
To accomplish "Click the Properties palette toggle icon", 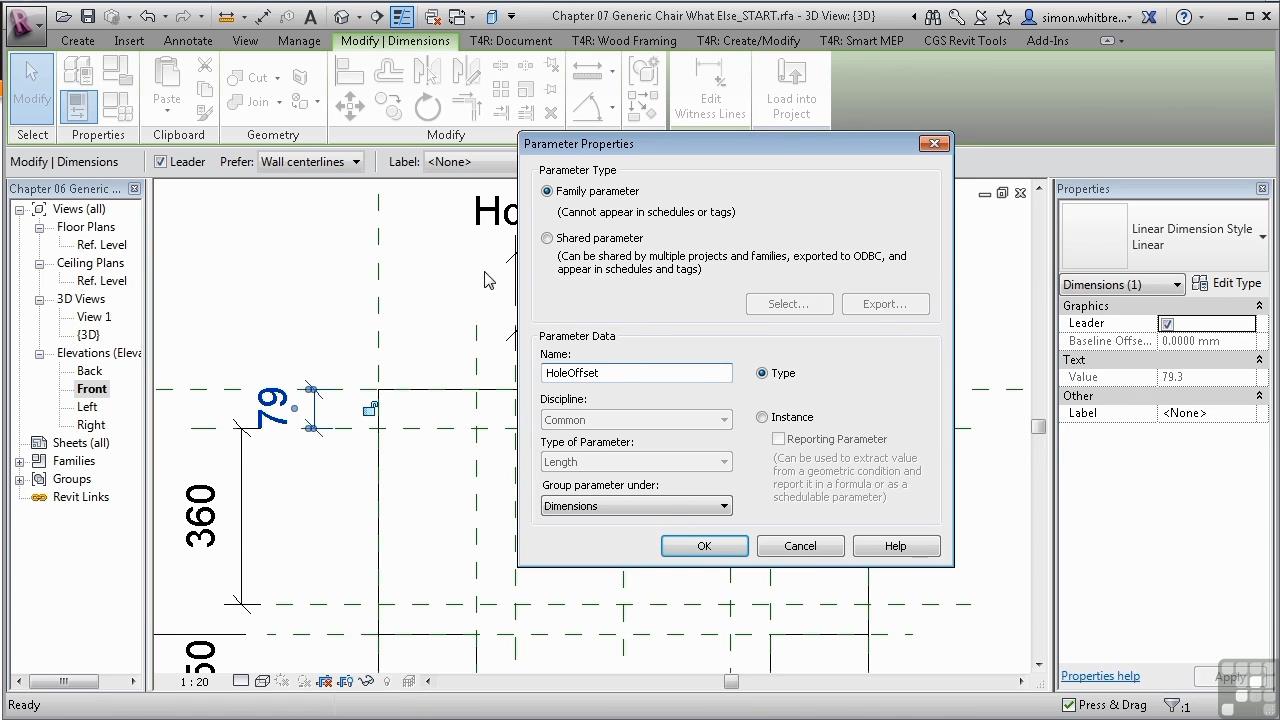I will point(78,106).
